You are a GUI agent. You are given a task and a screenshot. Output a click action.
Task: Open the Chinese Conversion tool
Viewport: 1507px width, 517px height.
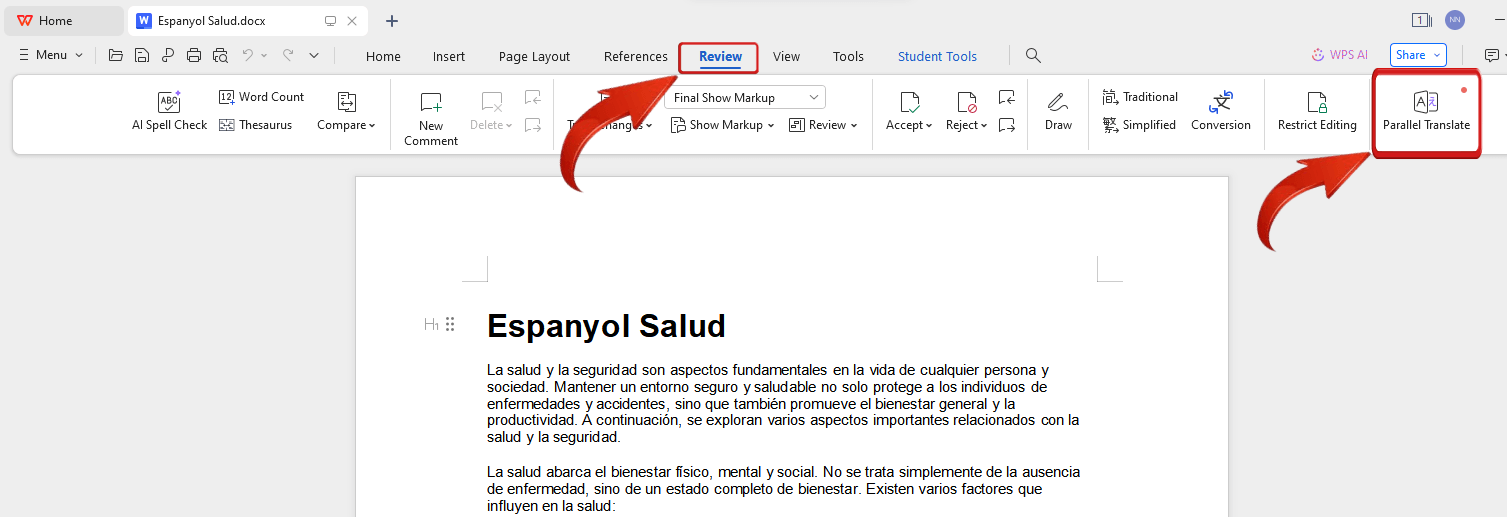click(1221, 111)
